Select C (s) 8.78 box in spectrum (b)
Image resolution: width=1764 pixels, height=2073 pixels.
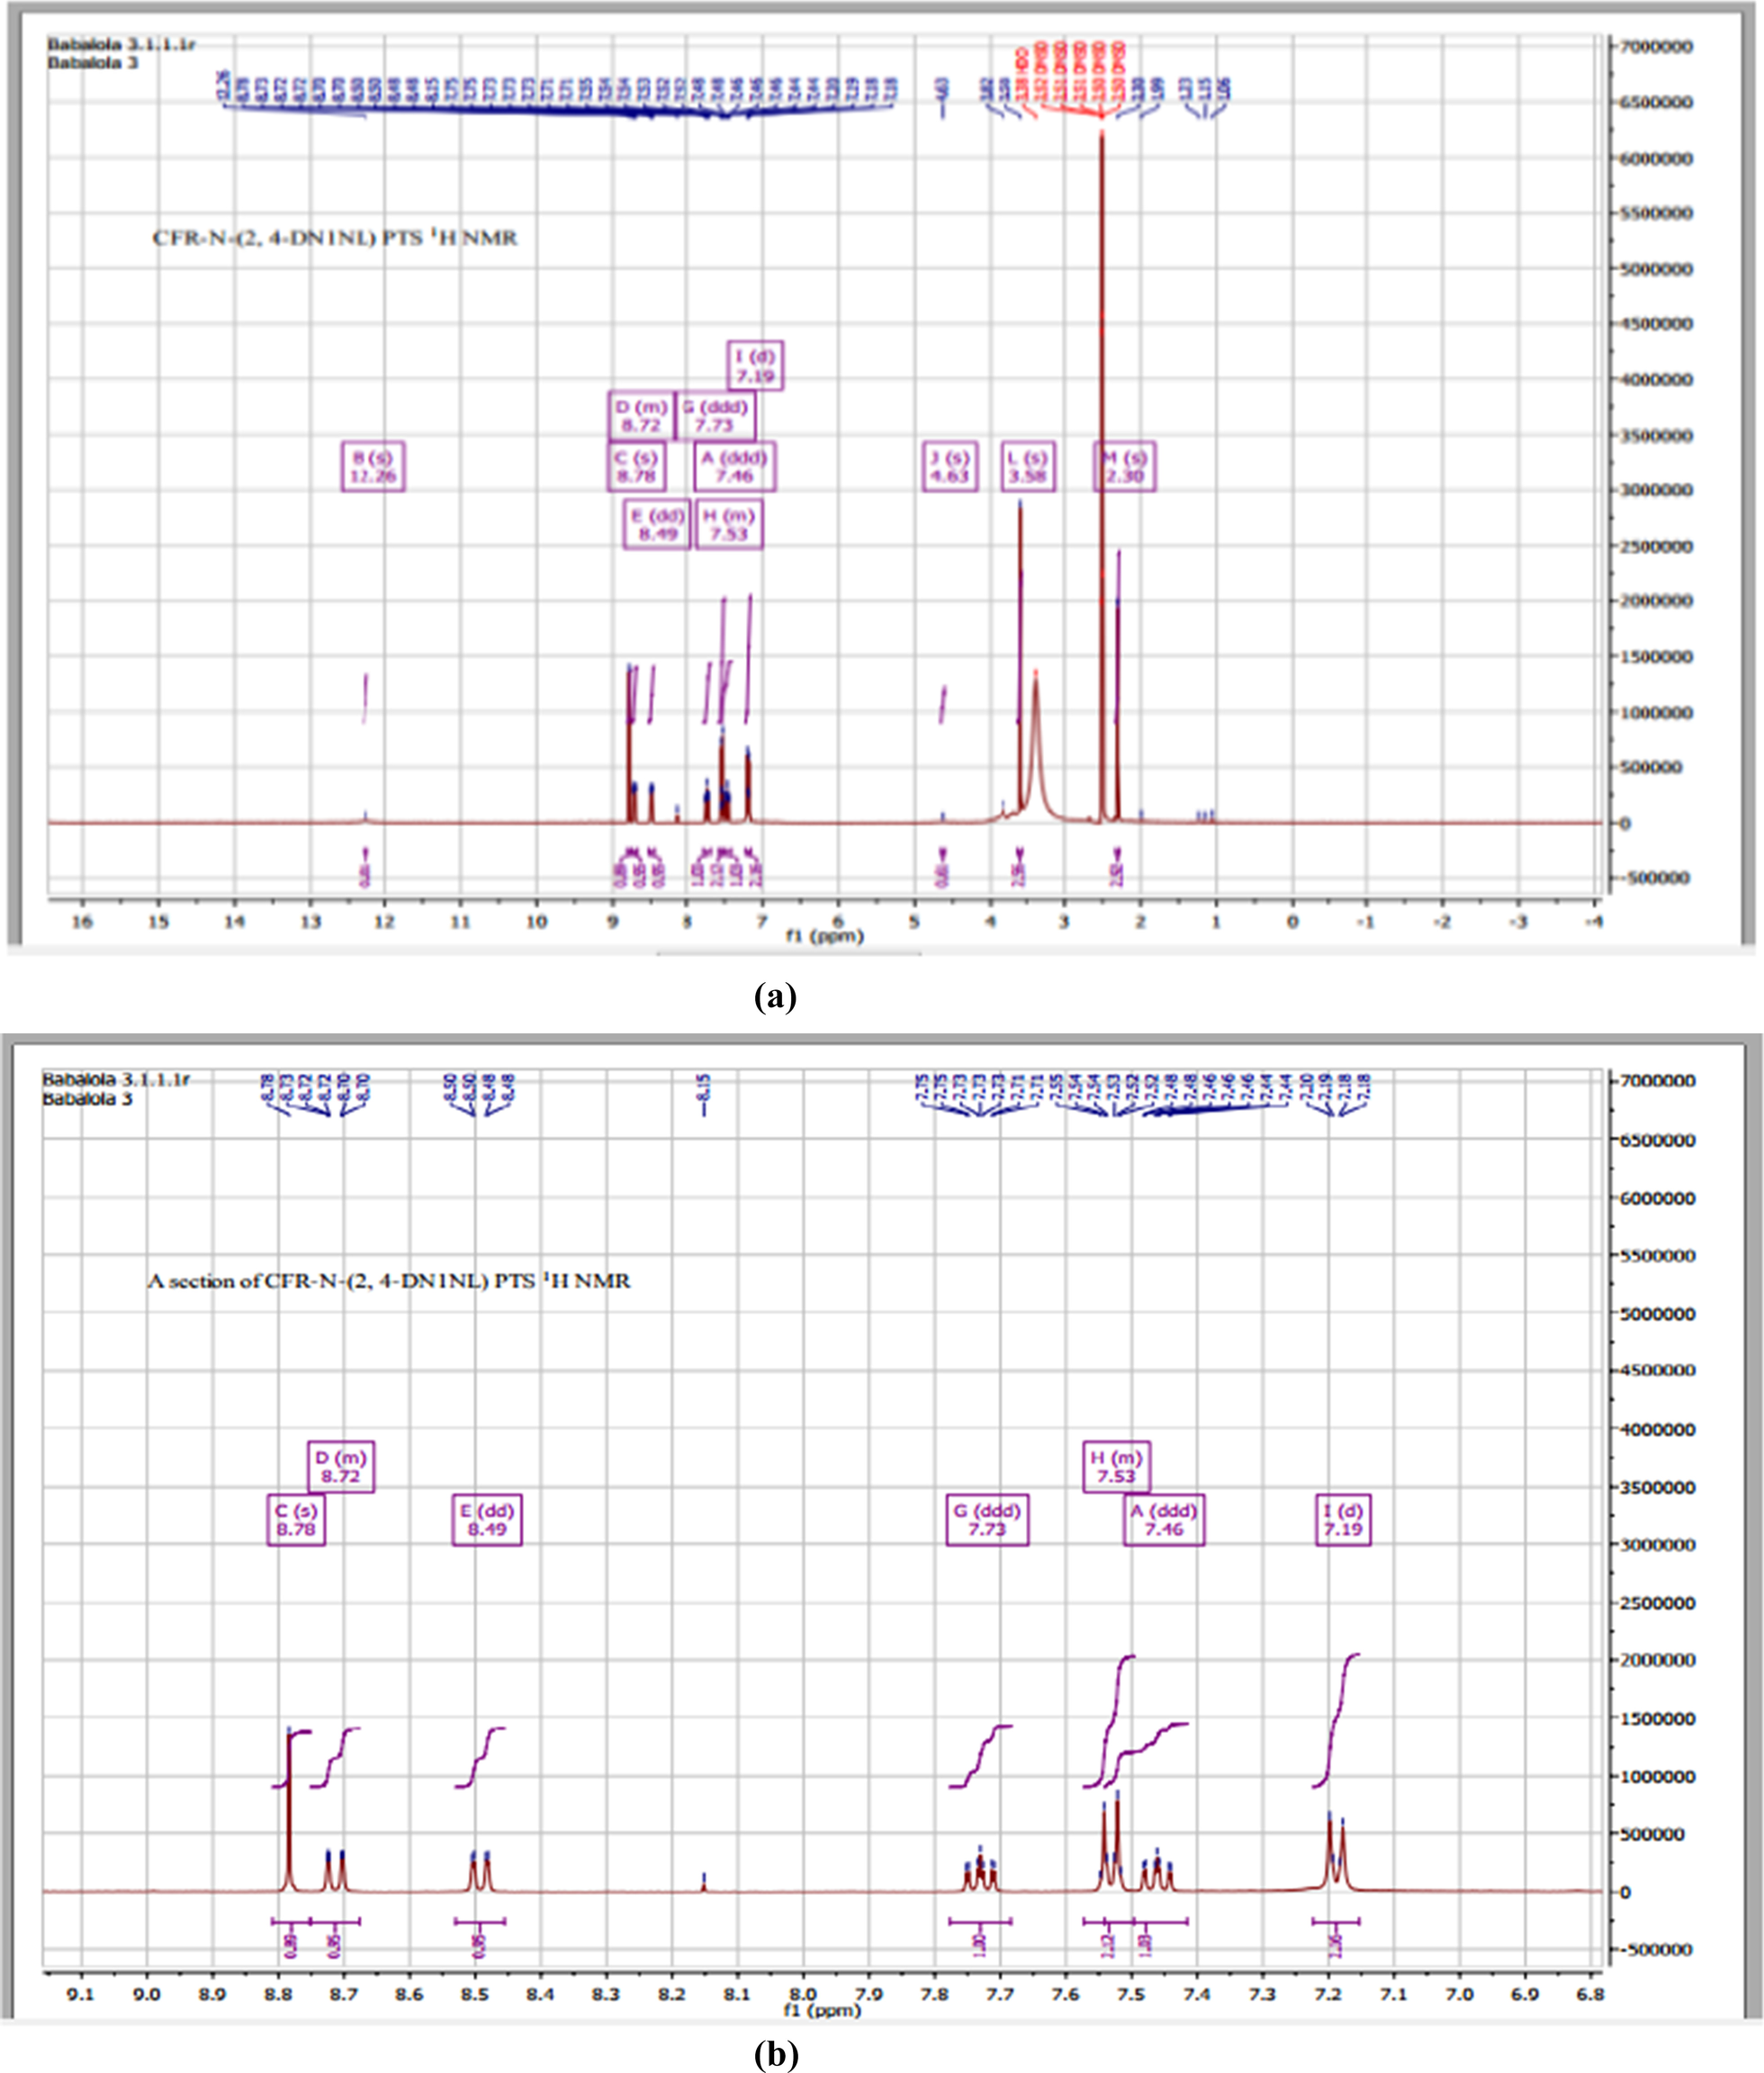tap(296, 1521)
